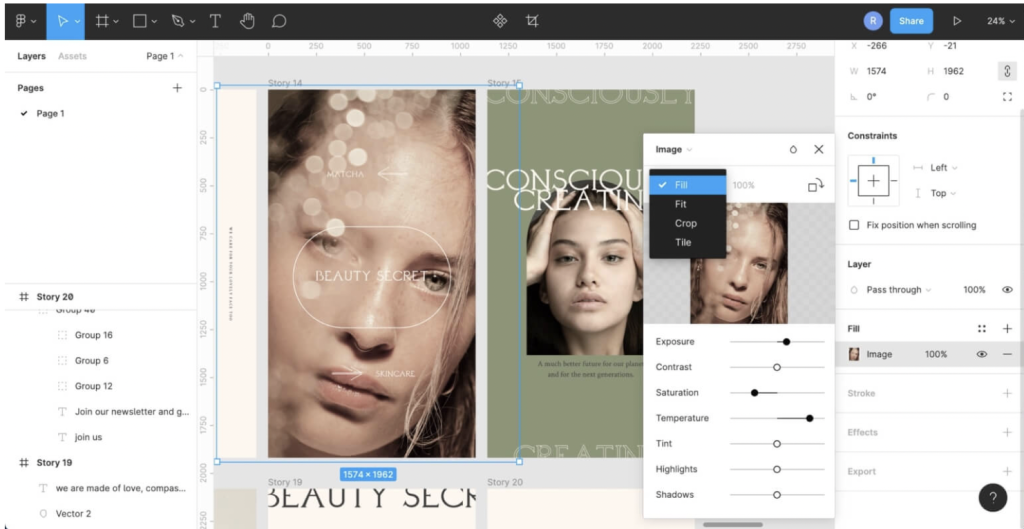1024x529 pixels.
Task: Switch to Layers tab
Action: (x=31, y=56)
